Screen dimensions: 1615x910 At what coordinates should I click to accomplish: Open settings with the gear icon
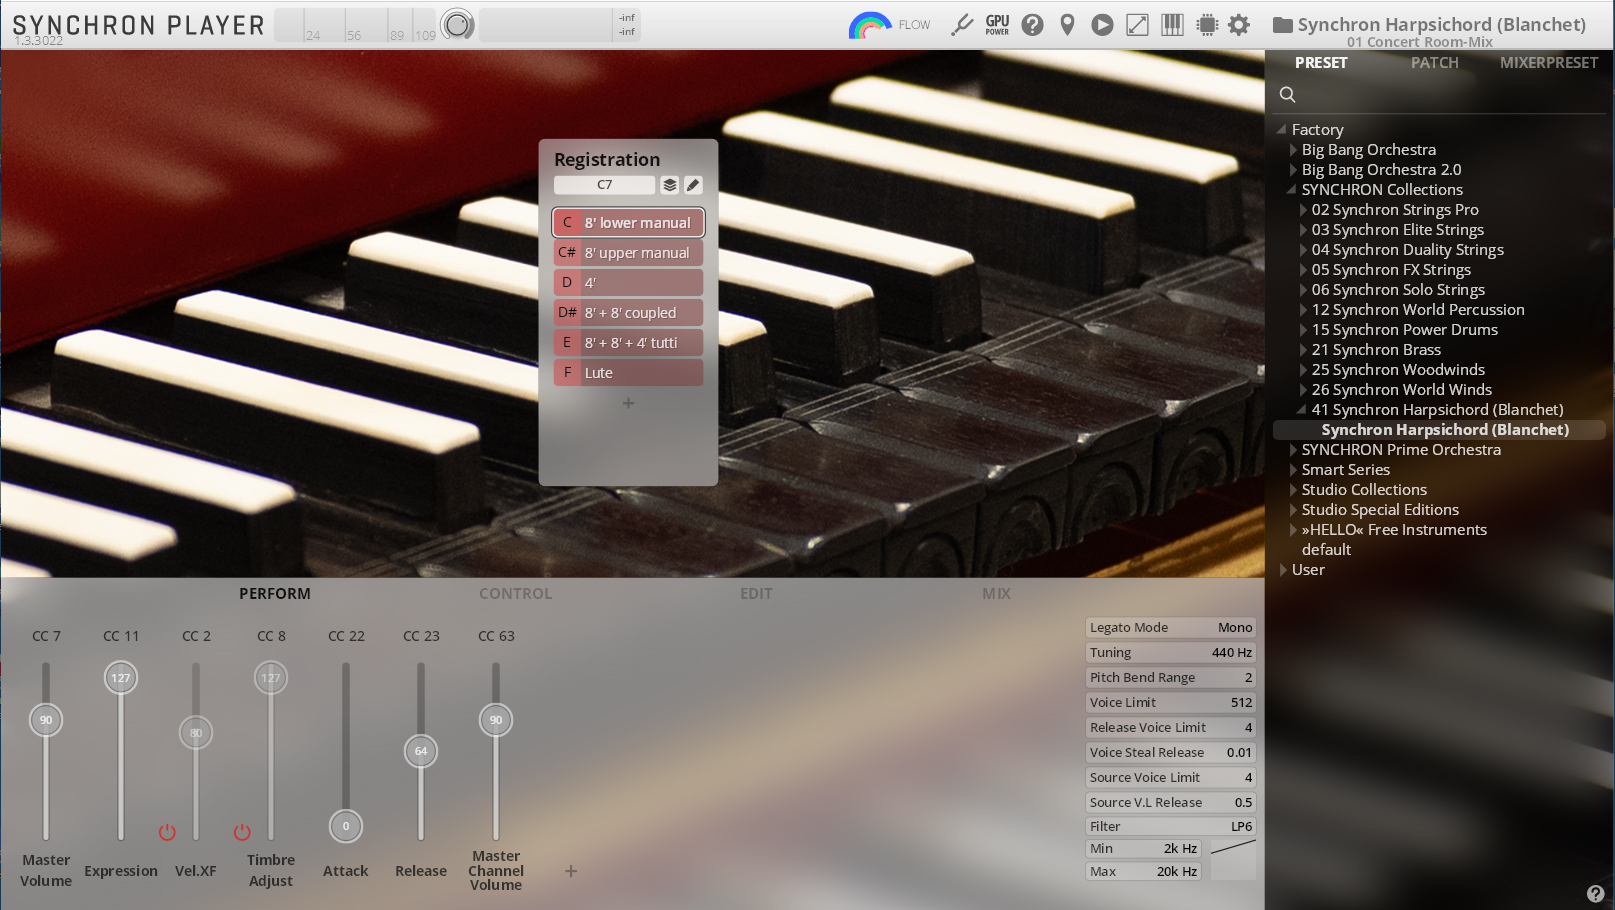pos(1239,25)
